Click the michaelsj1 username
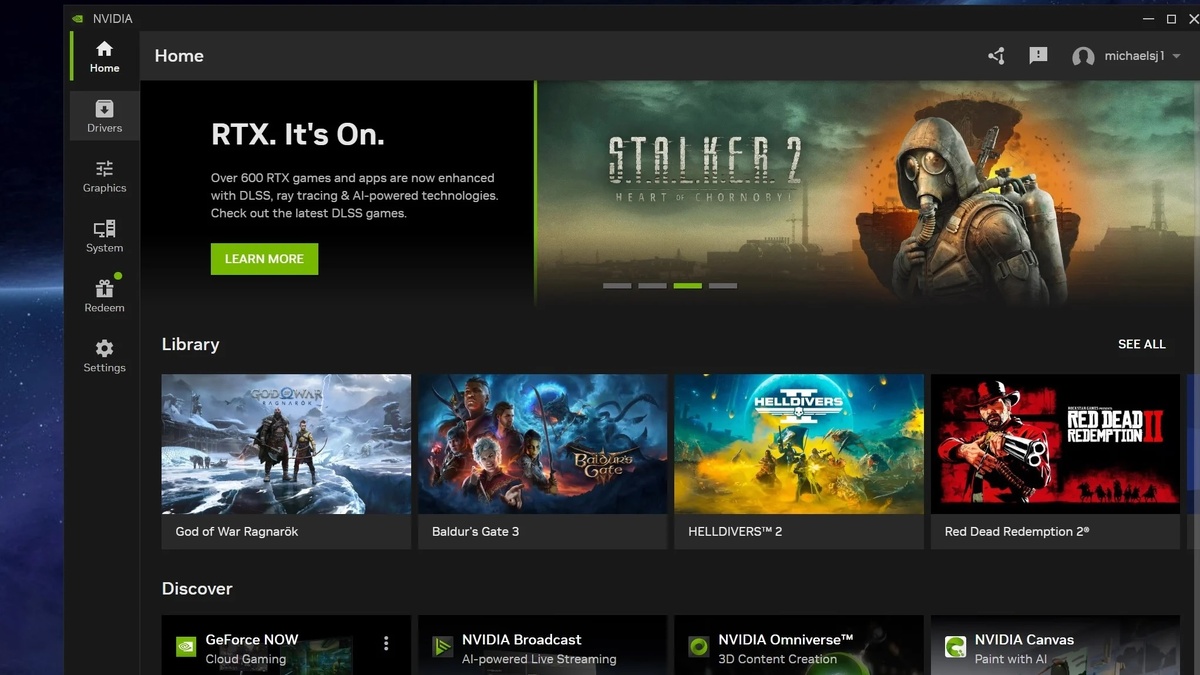The image size is (1200, 675). pos(1134,57)
